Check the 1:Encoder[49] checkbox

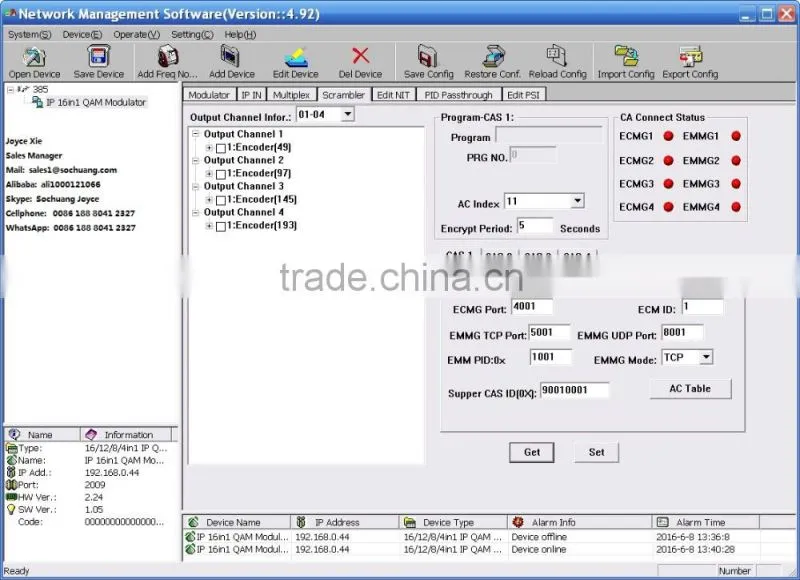tap(221, 148)
